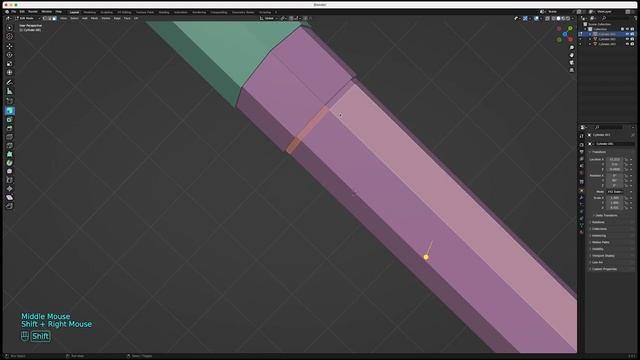
Task: Switch to the Modeling workspace tab
Action: [89, 12]
